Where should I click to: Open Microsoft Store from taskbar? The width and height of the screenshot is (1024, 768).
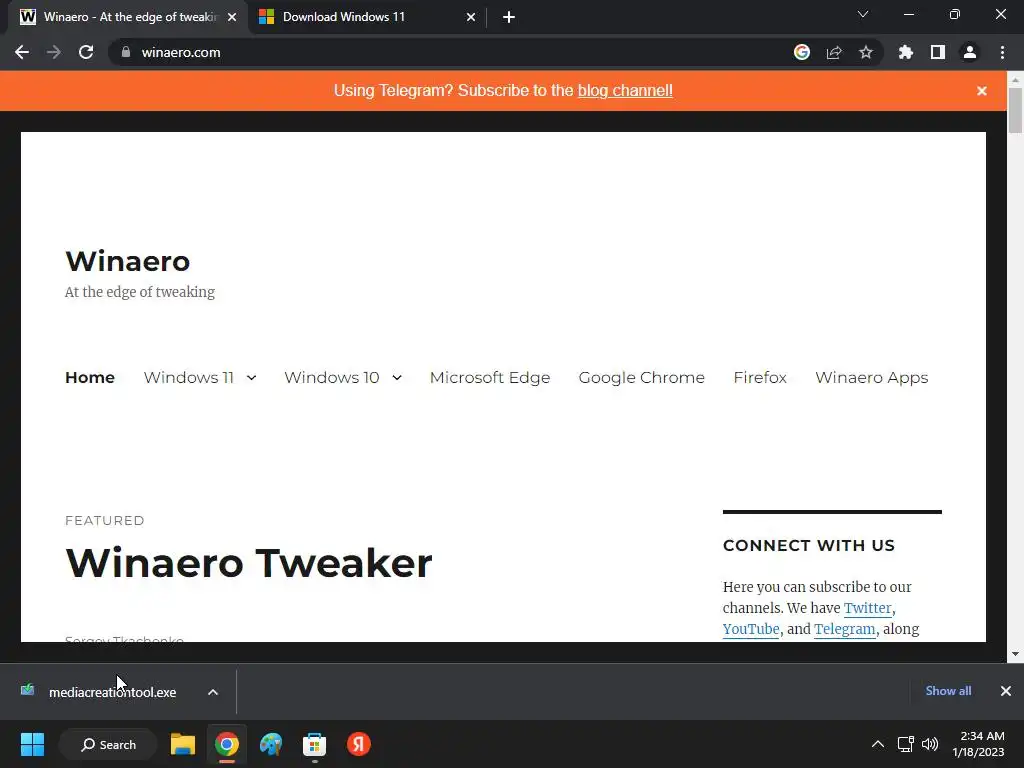coord(314,744)
